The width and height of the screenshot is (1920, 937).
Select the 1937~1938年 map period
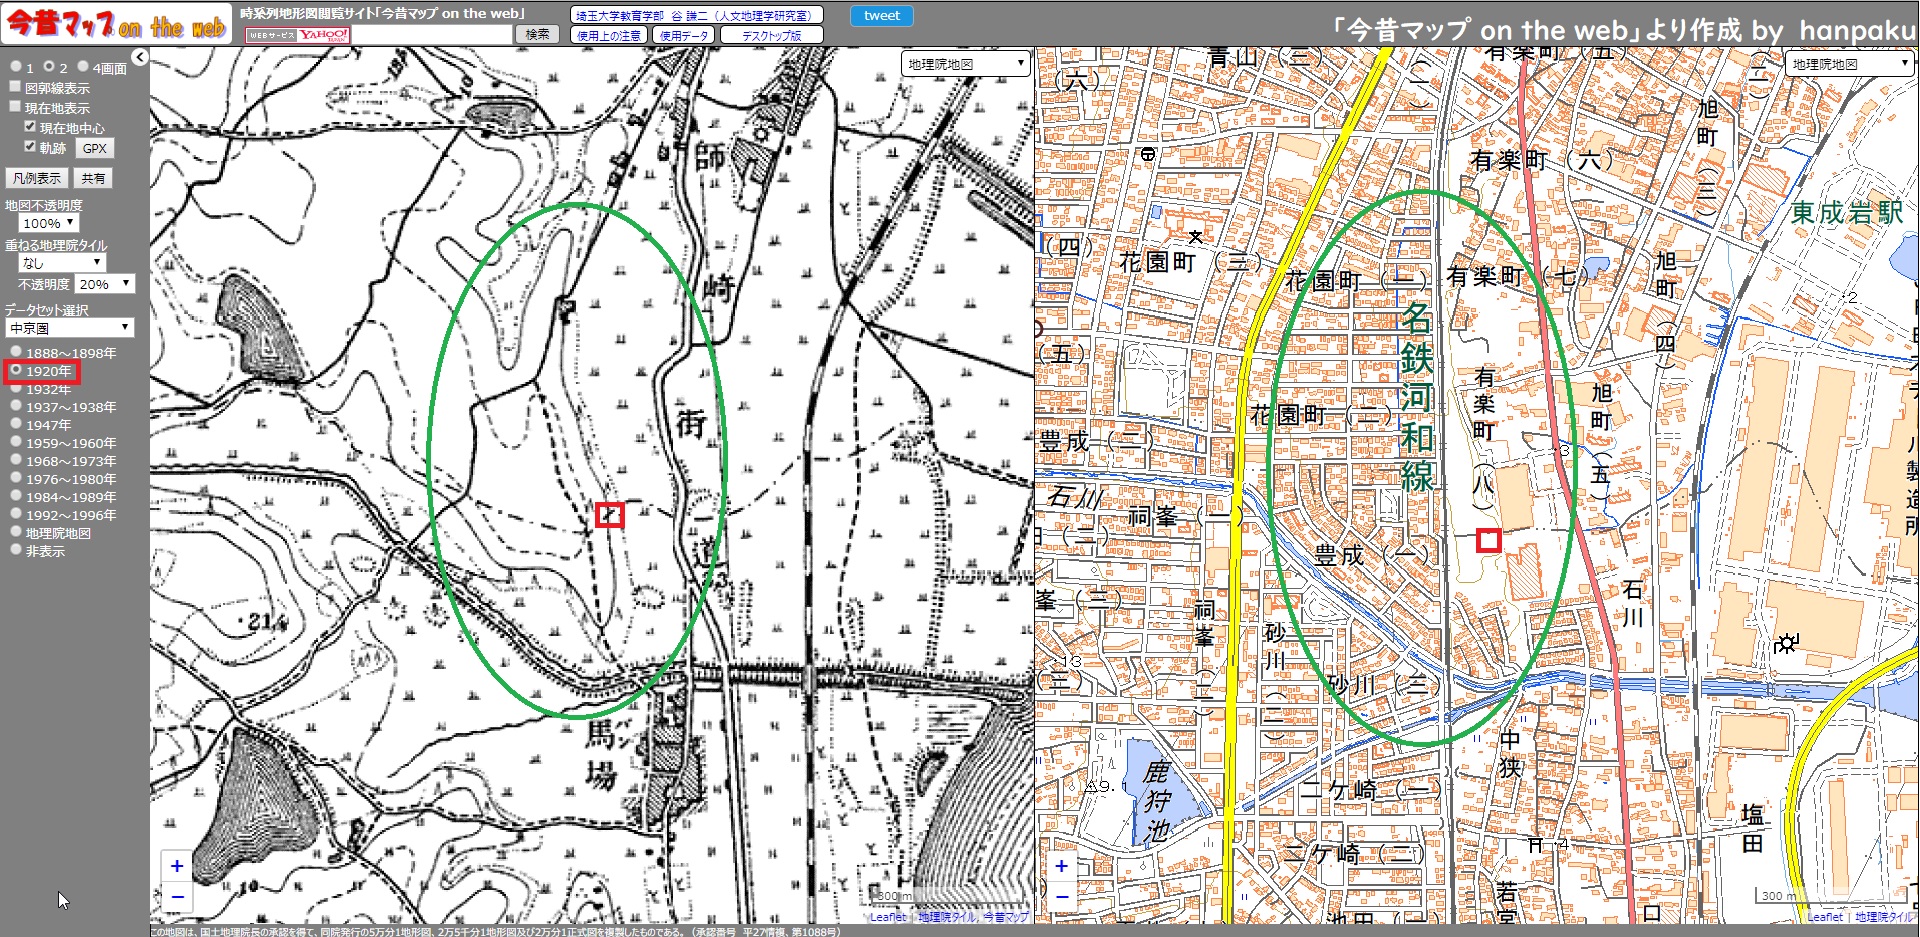(x=16, y=406)
